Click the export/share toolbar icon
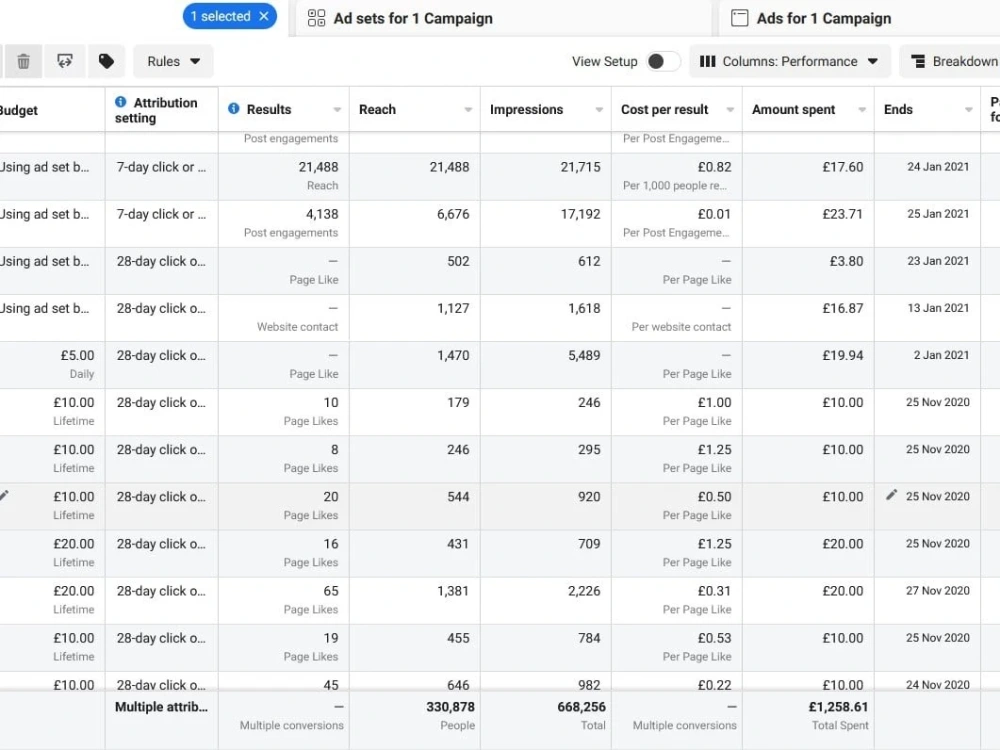The width and height of the screenshot is (1000, 750). [x=64, y=61]
